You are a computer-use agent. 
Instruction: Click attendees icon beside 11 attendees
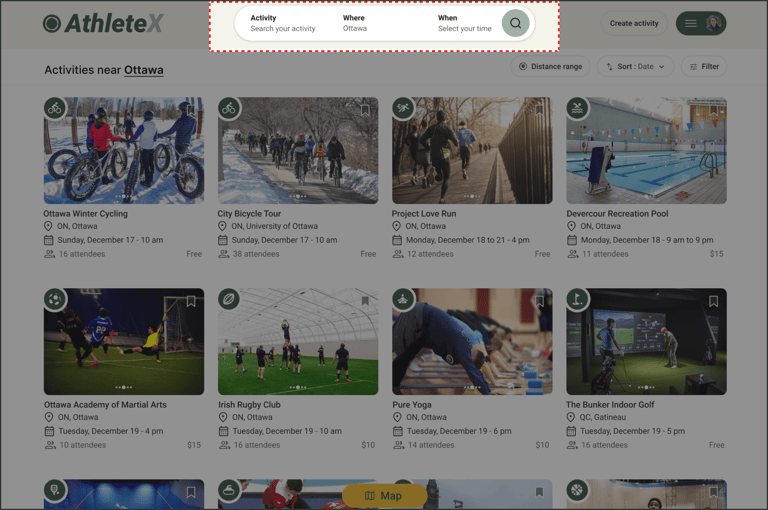573,254
